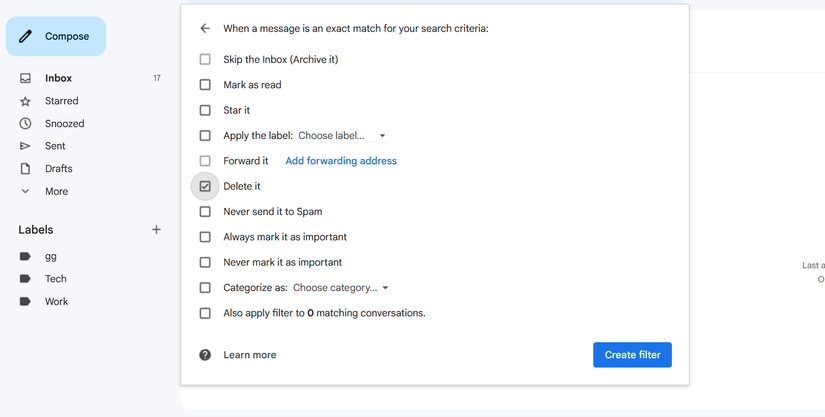Click the back arrow in filter dialog

[x=205, y=29]
